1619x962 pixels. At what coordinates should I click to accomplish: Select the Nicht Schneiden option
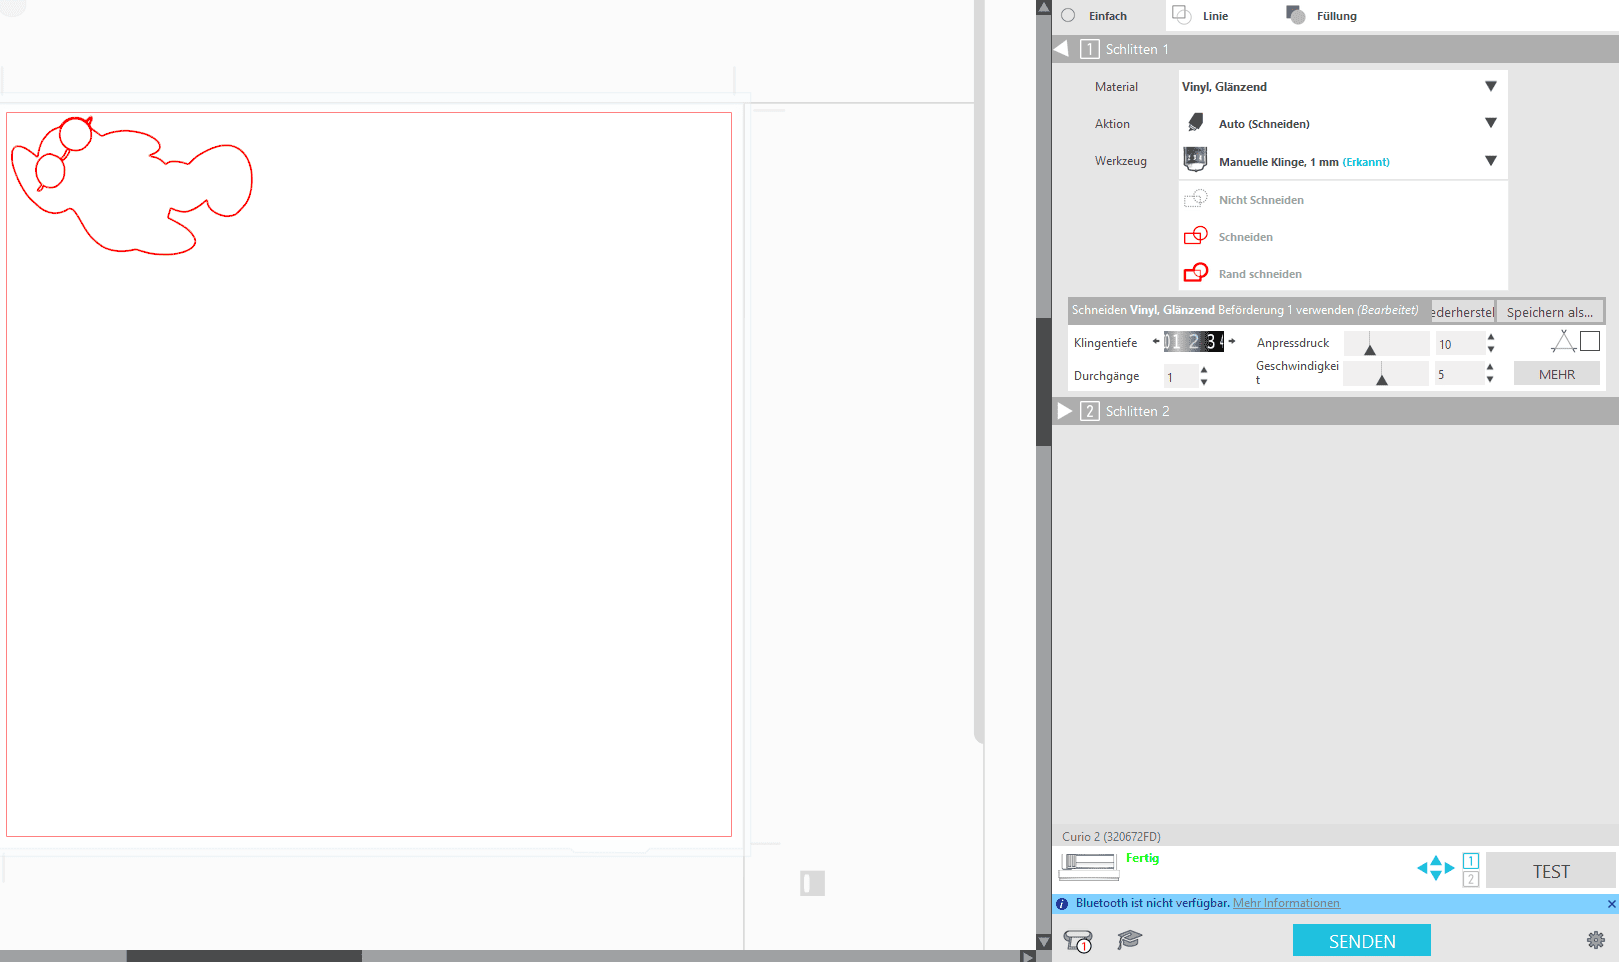pos(1343,200)
